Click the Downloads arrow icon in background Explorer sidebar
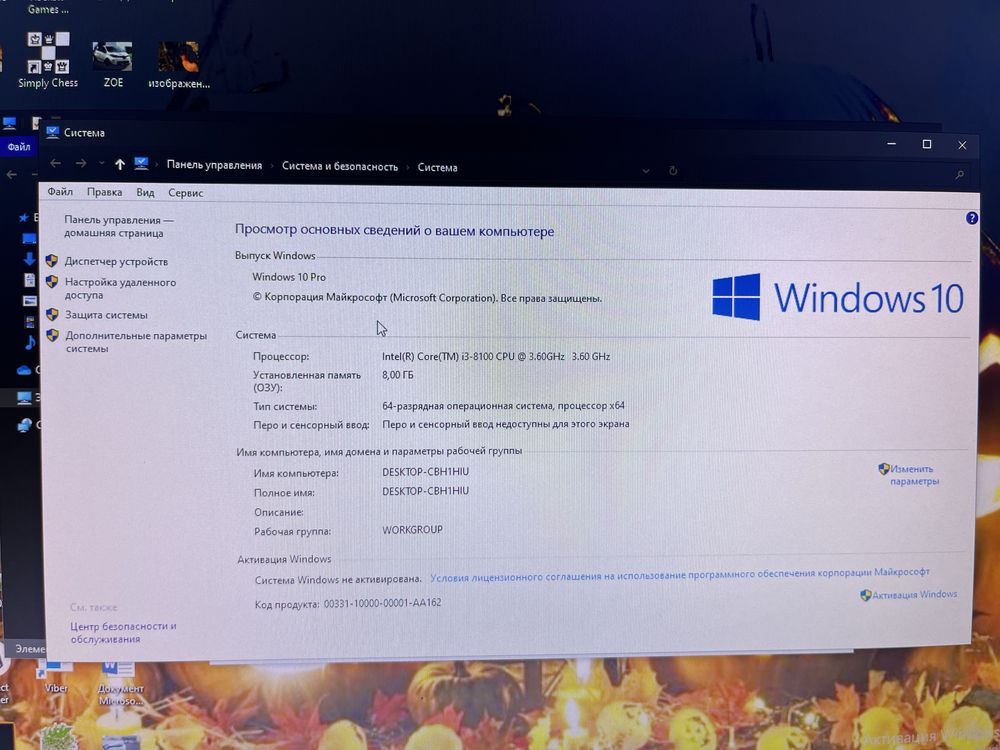Image resolution: width=1000 pixels, height=750 pixels. 29,258
